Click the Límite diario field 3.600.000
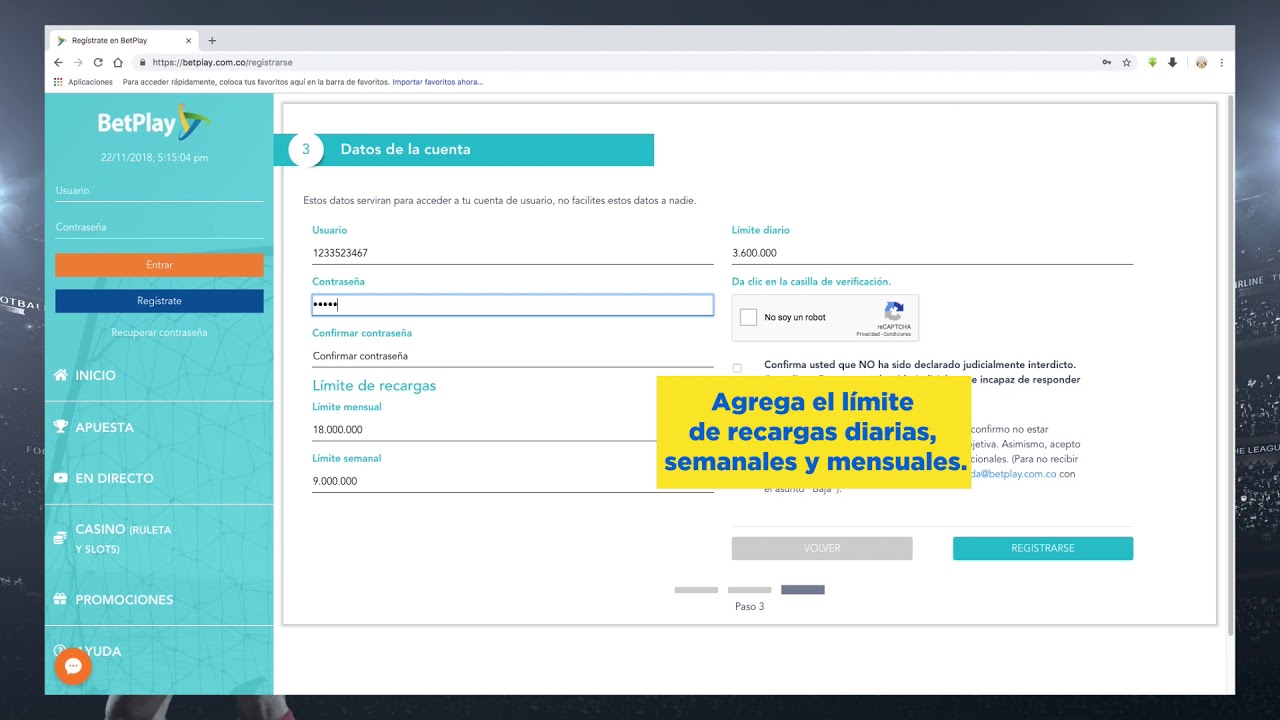 click(x=932, y=253)
